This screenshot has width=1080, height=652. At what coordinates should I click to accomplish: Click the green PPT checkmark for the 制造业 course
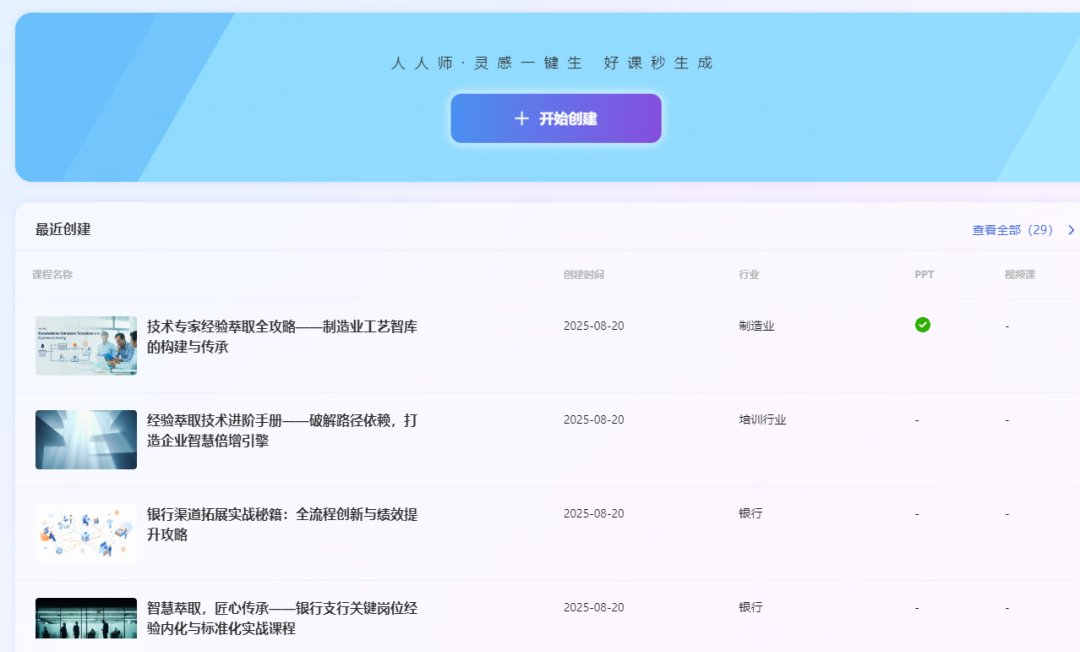coord(923,324)
